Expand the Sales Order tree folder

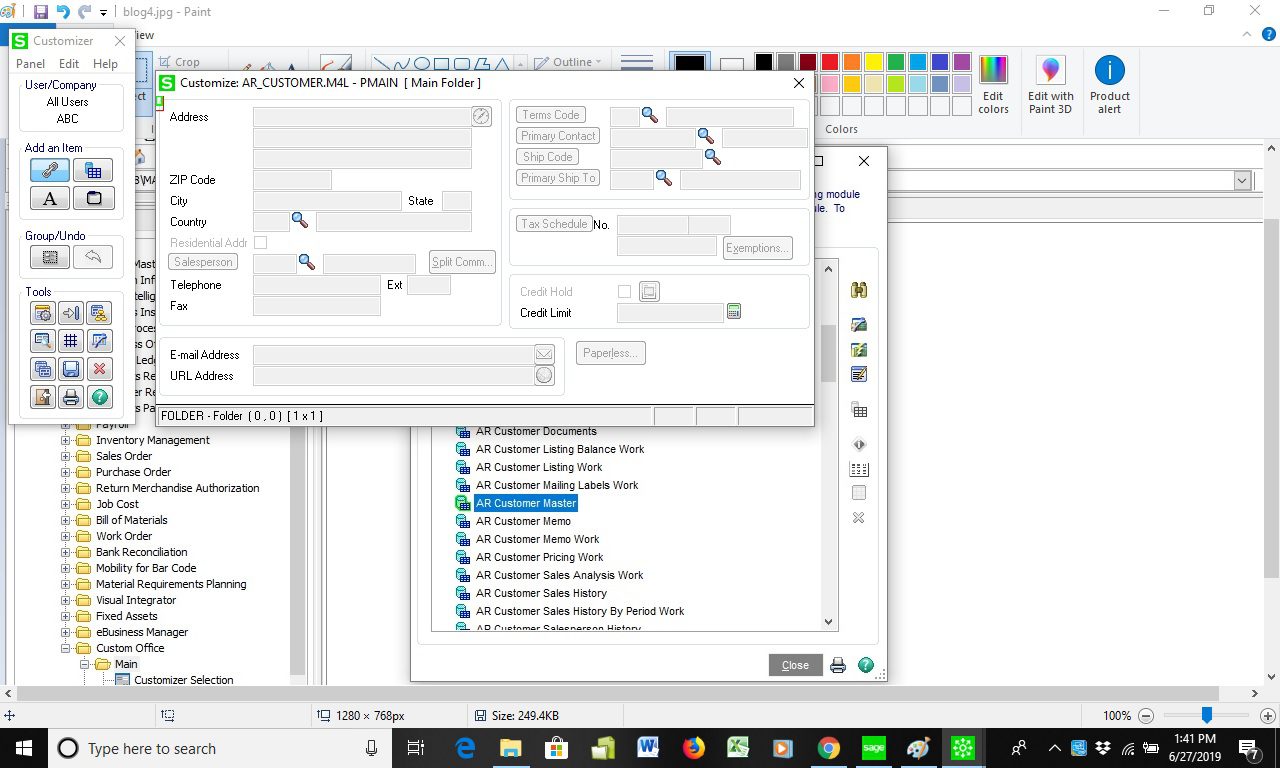pos(66,456)
